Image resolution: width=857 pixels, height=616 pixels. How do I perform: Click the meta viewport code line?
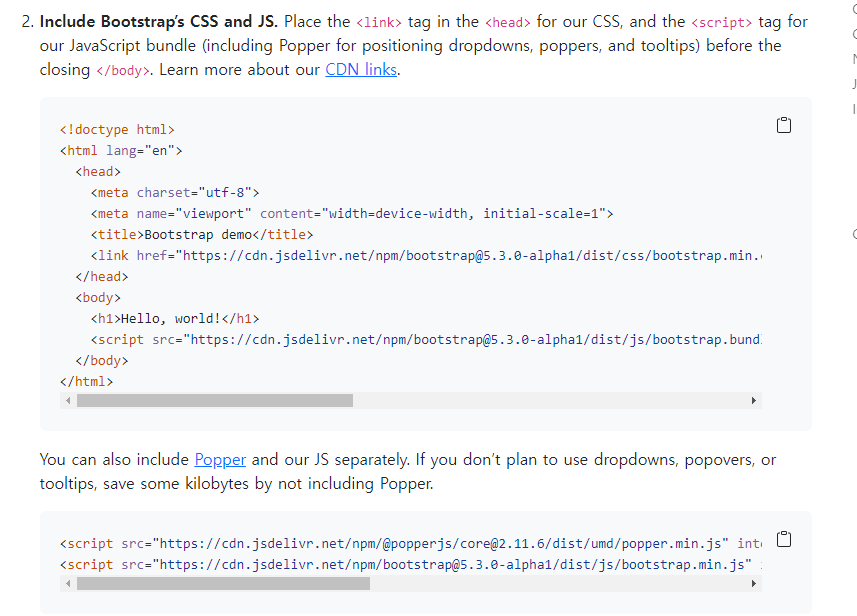pyautogui.click(x=352, y=214)
